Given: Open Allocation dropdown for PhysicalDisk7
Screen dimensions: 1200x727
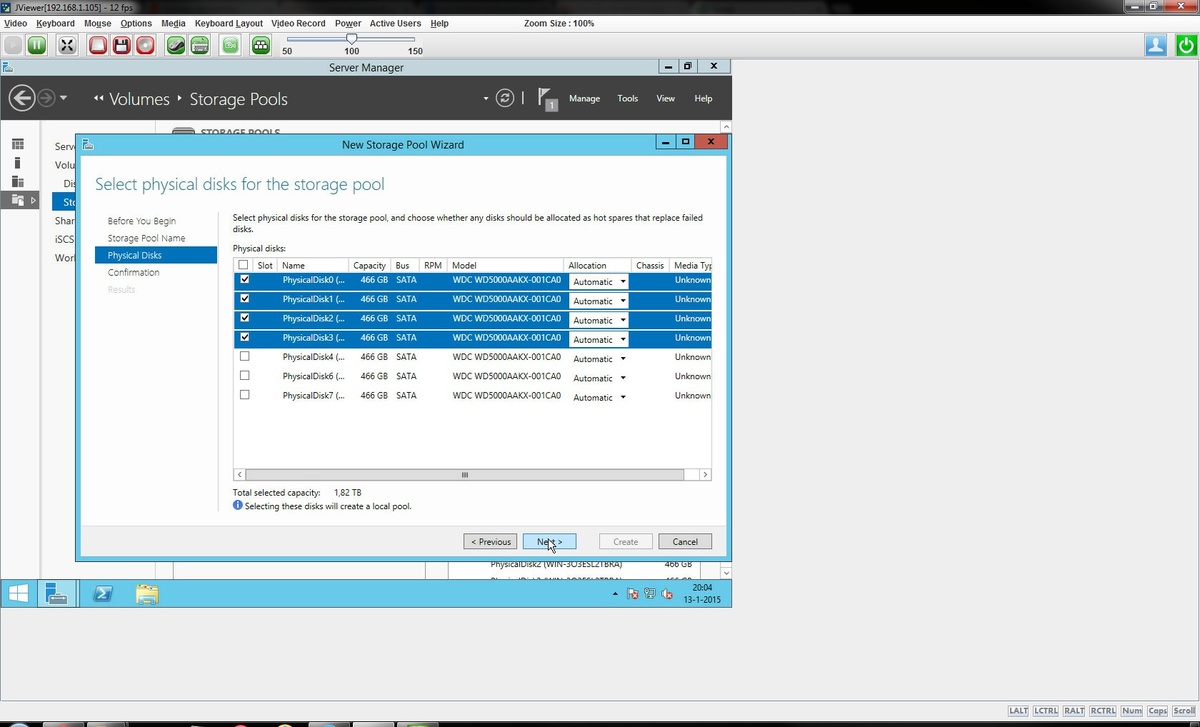Looking at the screenshot, I should (x=598, y=397).
